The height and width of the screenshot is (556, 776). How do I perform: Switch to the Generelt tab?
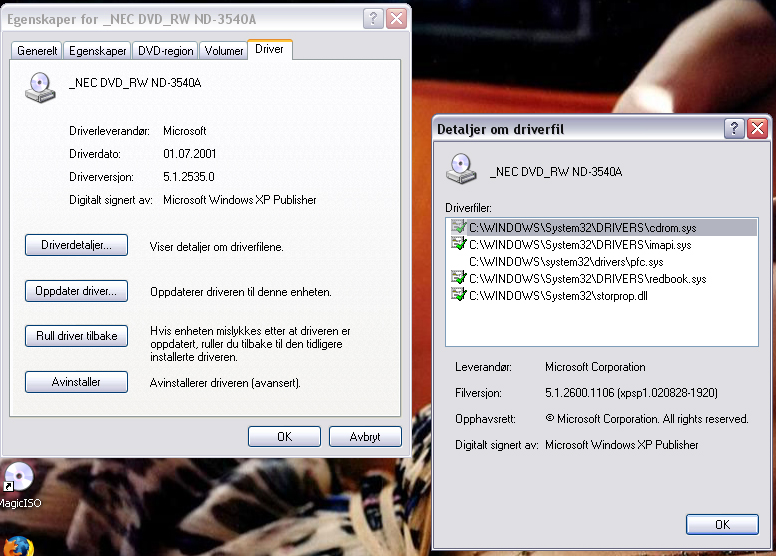(37, 51)
